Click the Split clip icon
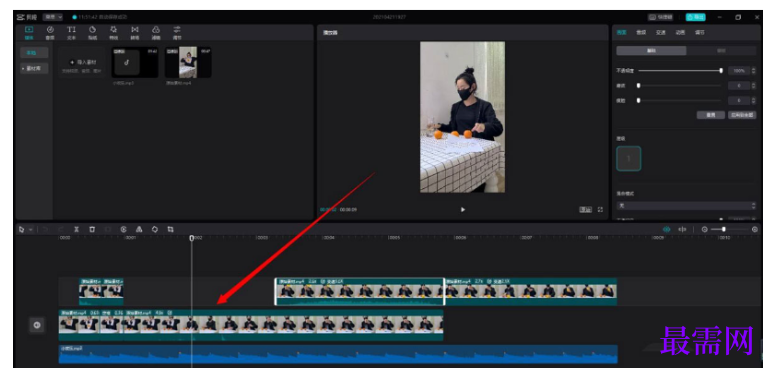This screenshot has height=372, width=772. pos(76,229)
